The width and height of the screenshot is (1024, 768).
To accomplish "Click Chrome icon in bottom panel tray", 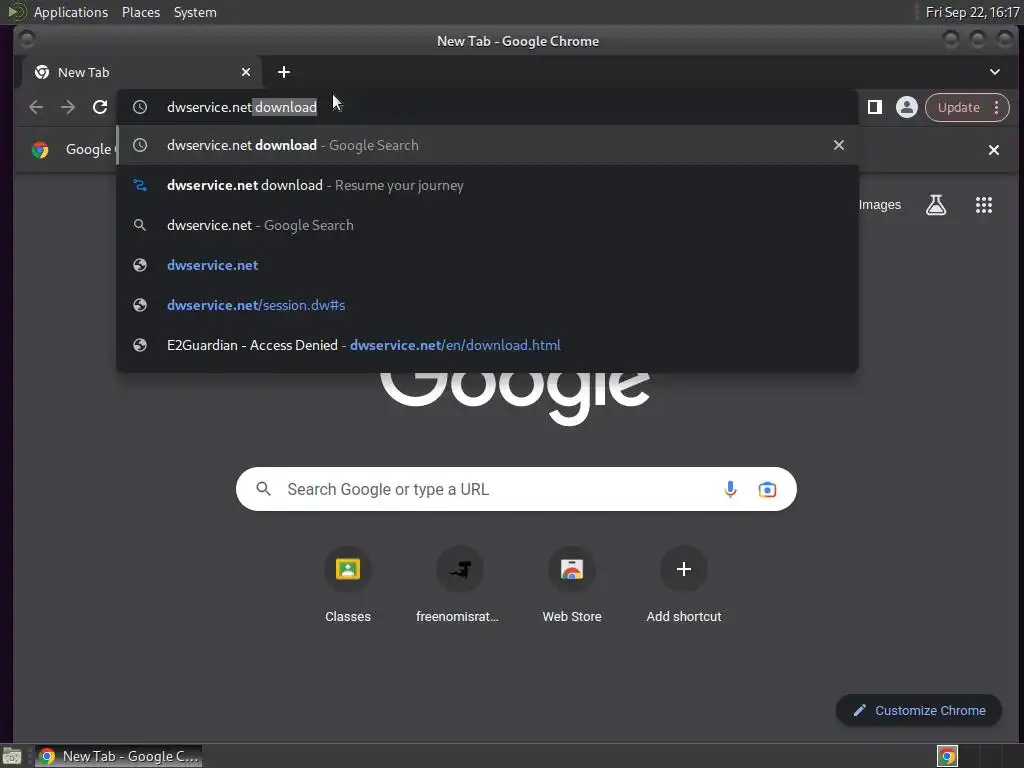I will [x=947, y=756].
